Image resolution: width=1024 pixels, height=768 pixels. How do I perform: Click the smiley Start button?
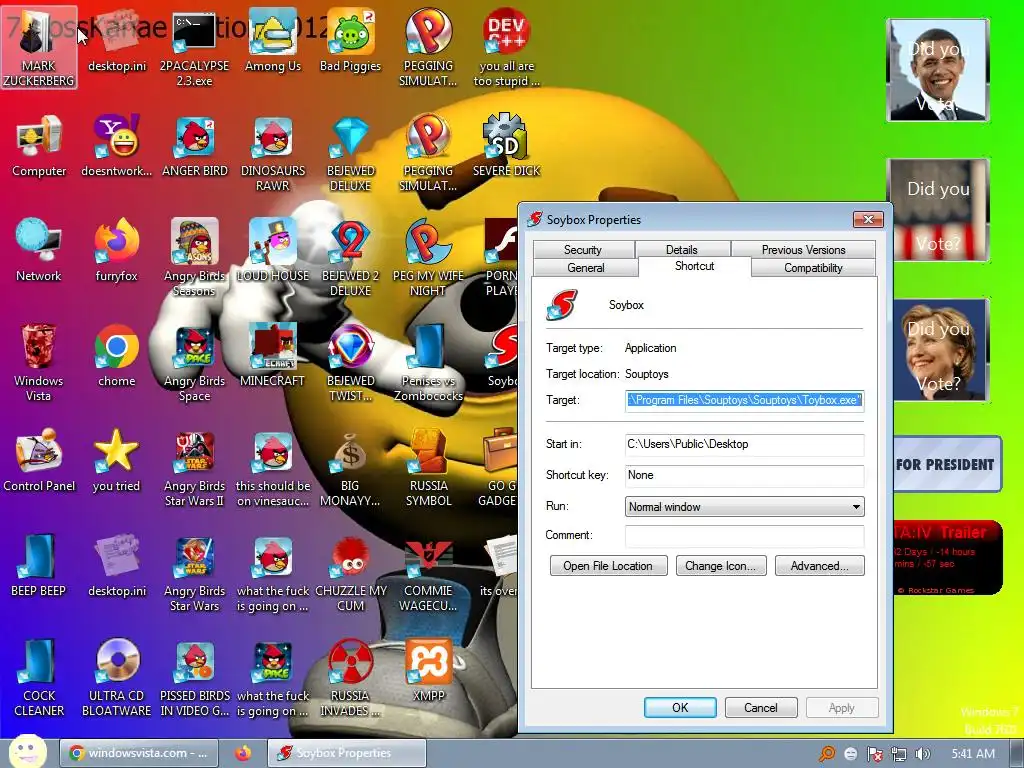point(27,752)
